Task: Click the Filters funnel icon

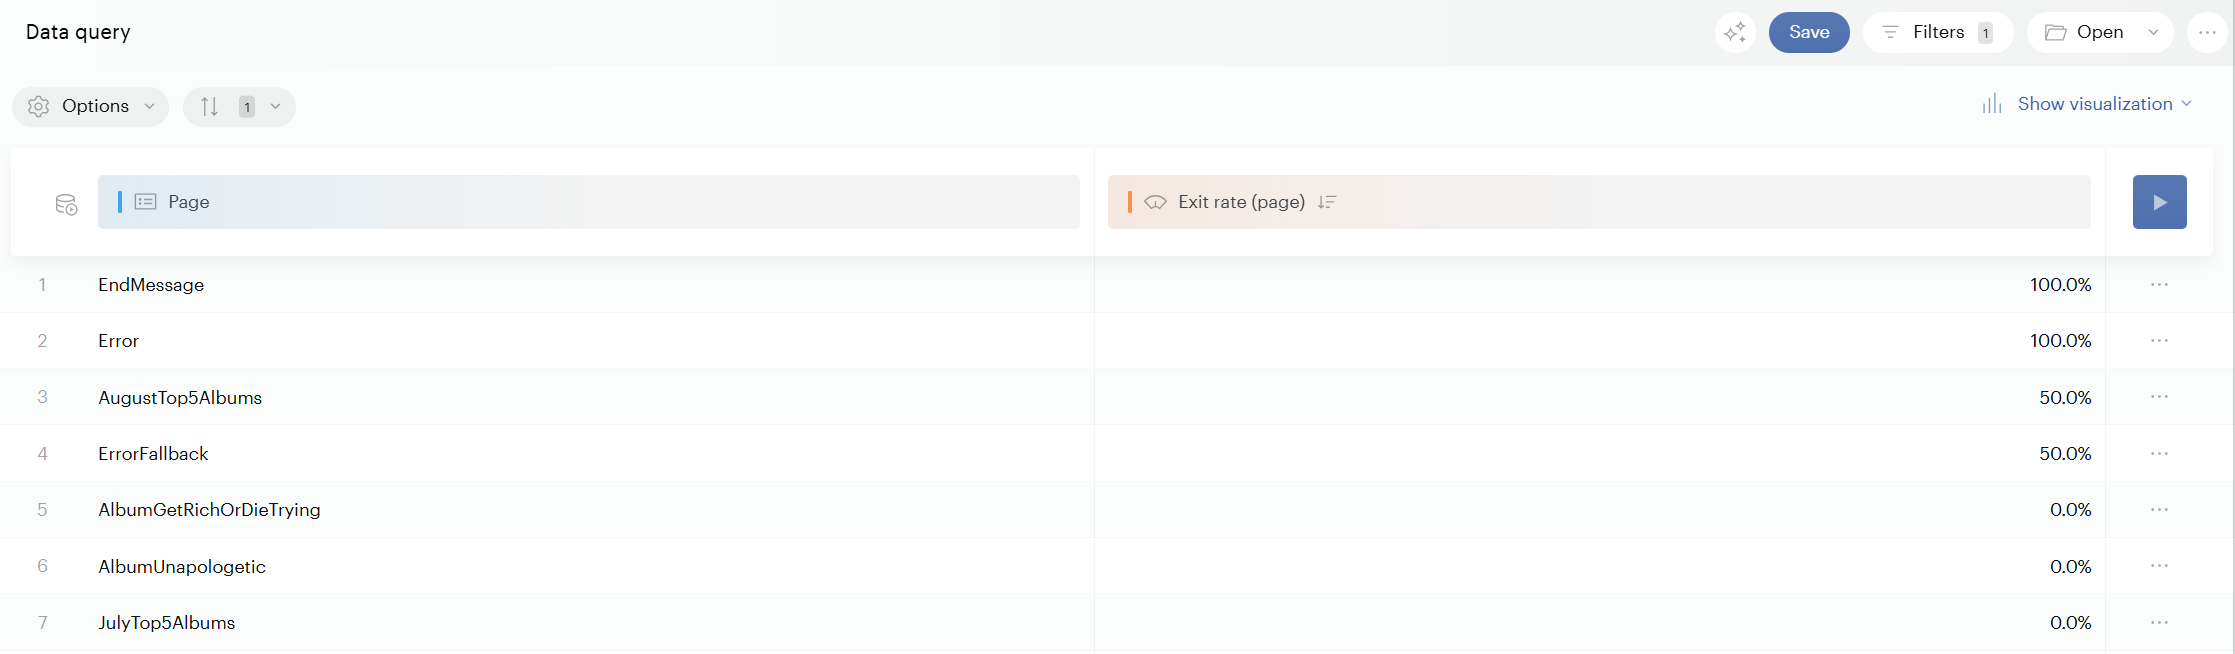Action: [1890, 33]
